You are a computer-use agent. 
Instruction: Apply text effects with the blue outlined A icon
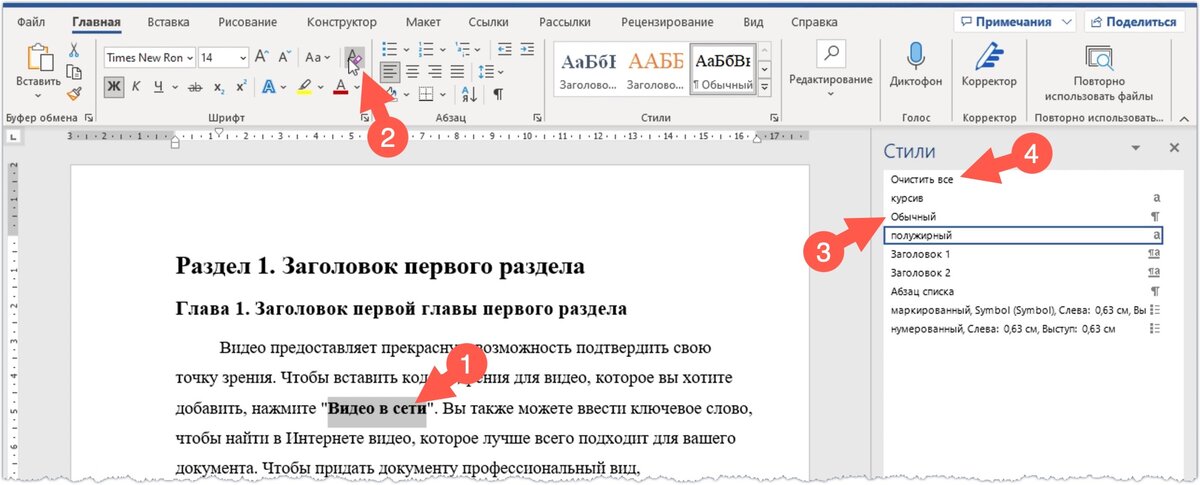pyautogui.click(x=267, y=87)
